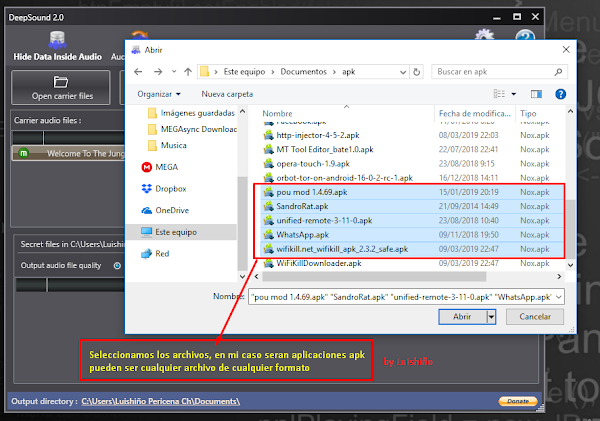Image resolution: width=600 pixels, height=421 pixels.
Task: Open dialog help blue question icon
Action: point(561,94)
